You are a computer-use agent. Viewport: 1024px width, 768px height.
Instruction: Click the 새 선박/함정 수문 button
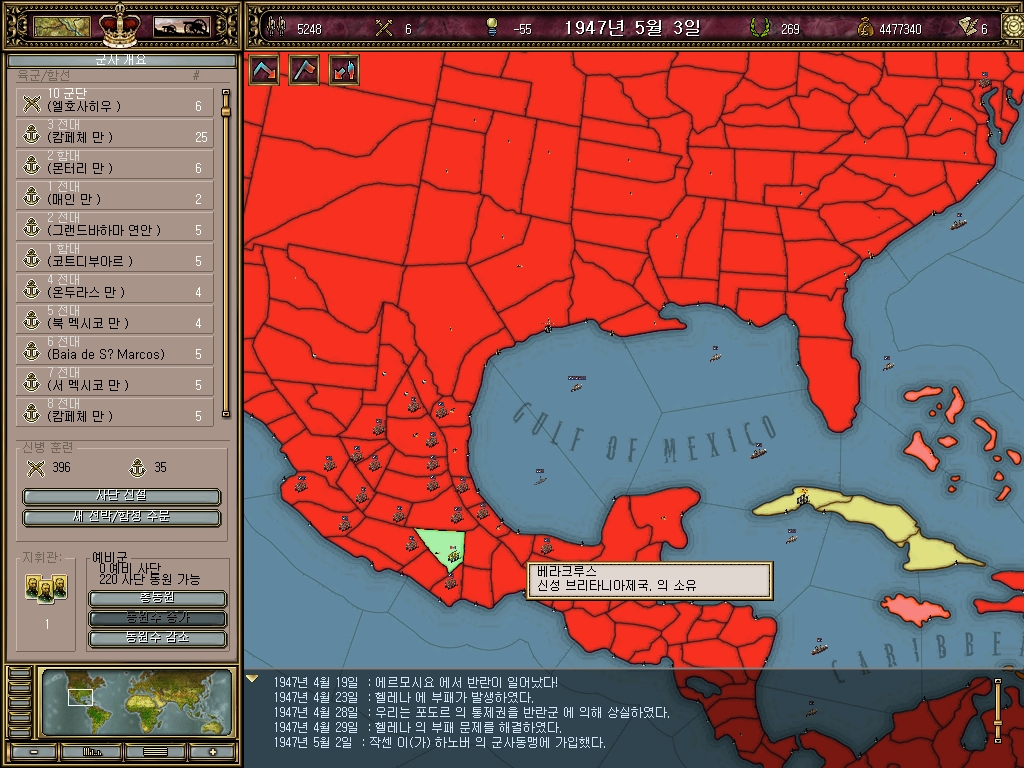[x=121, y=517]
